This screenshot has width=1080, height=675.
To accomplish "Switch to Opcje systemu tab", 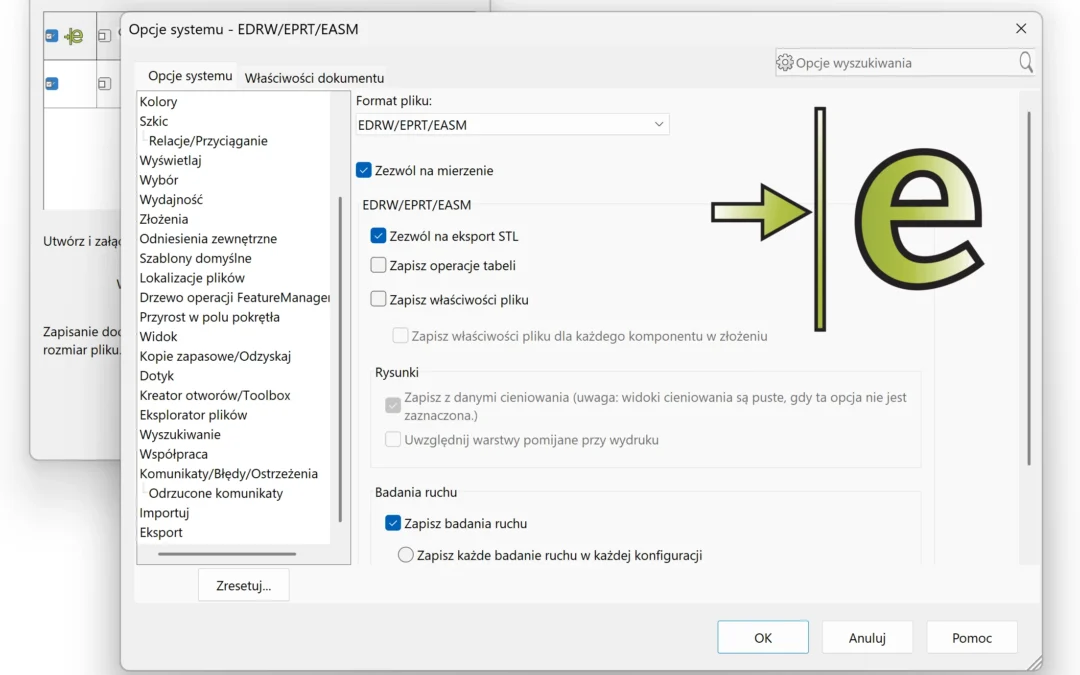I will 190,76.
